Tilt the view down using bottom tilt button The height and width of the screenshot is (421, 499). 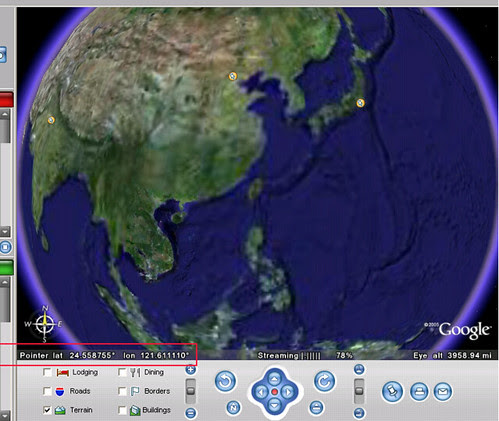(x=359, y=413)
